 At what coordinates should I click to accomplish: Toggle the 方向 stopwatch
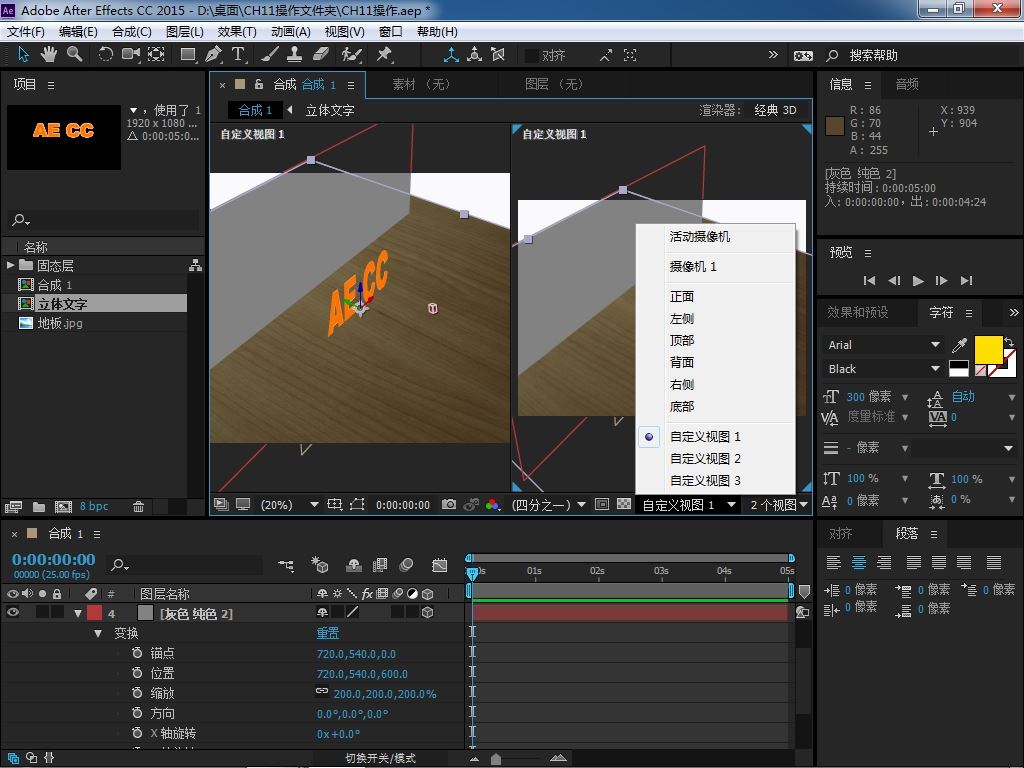point(137,713)
